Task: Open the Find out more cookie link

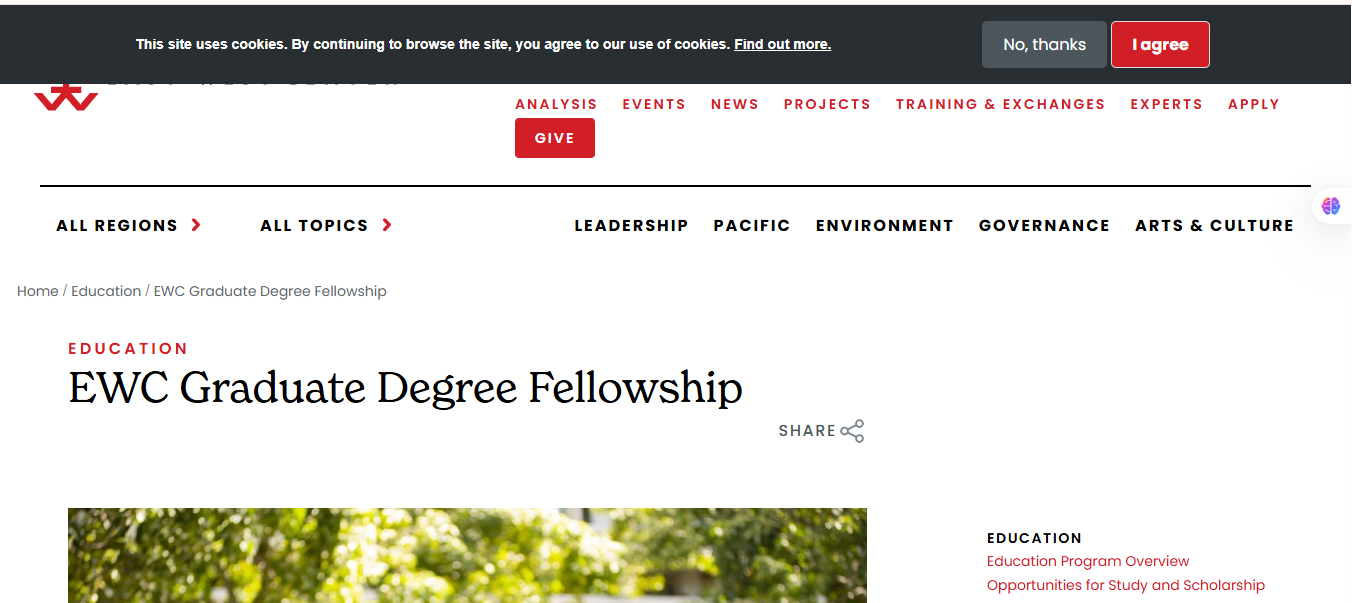Action: (x=782, y=44)
